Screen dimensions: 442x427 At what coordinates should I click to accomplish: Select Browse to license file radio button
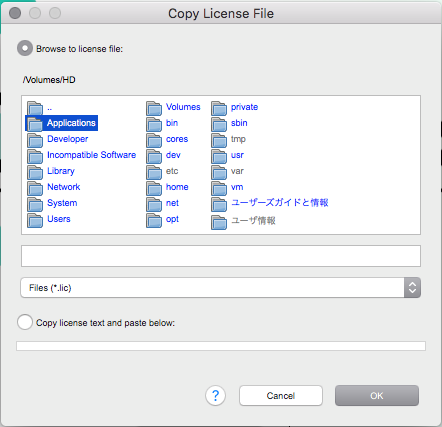25,48
